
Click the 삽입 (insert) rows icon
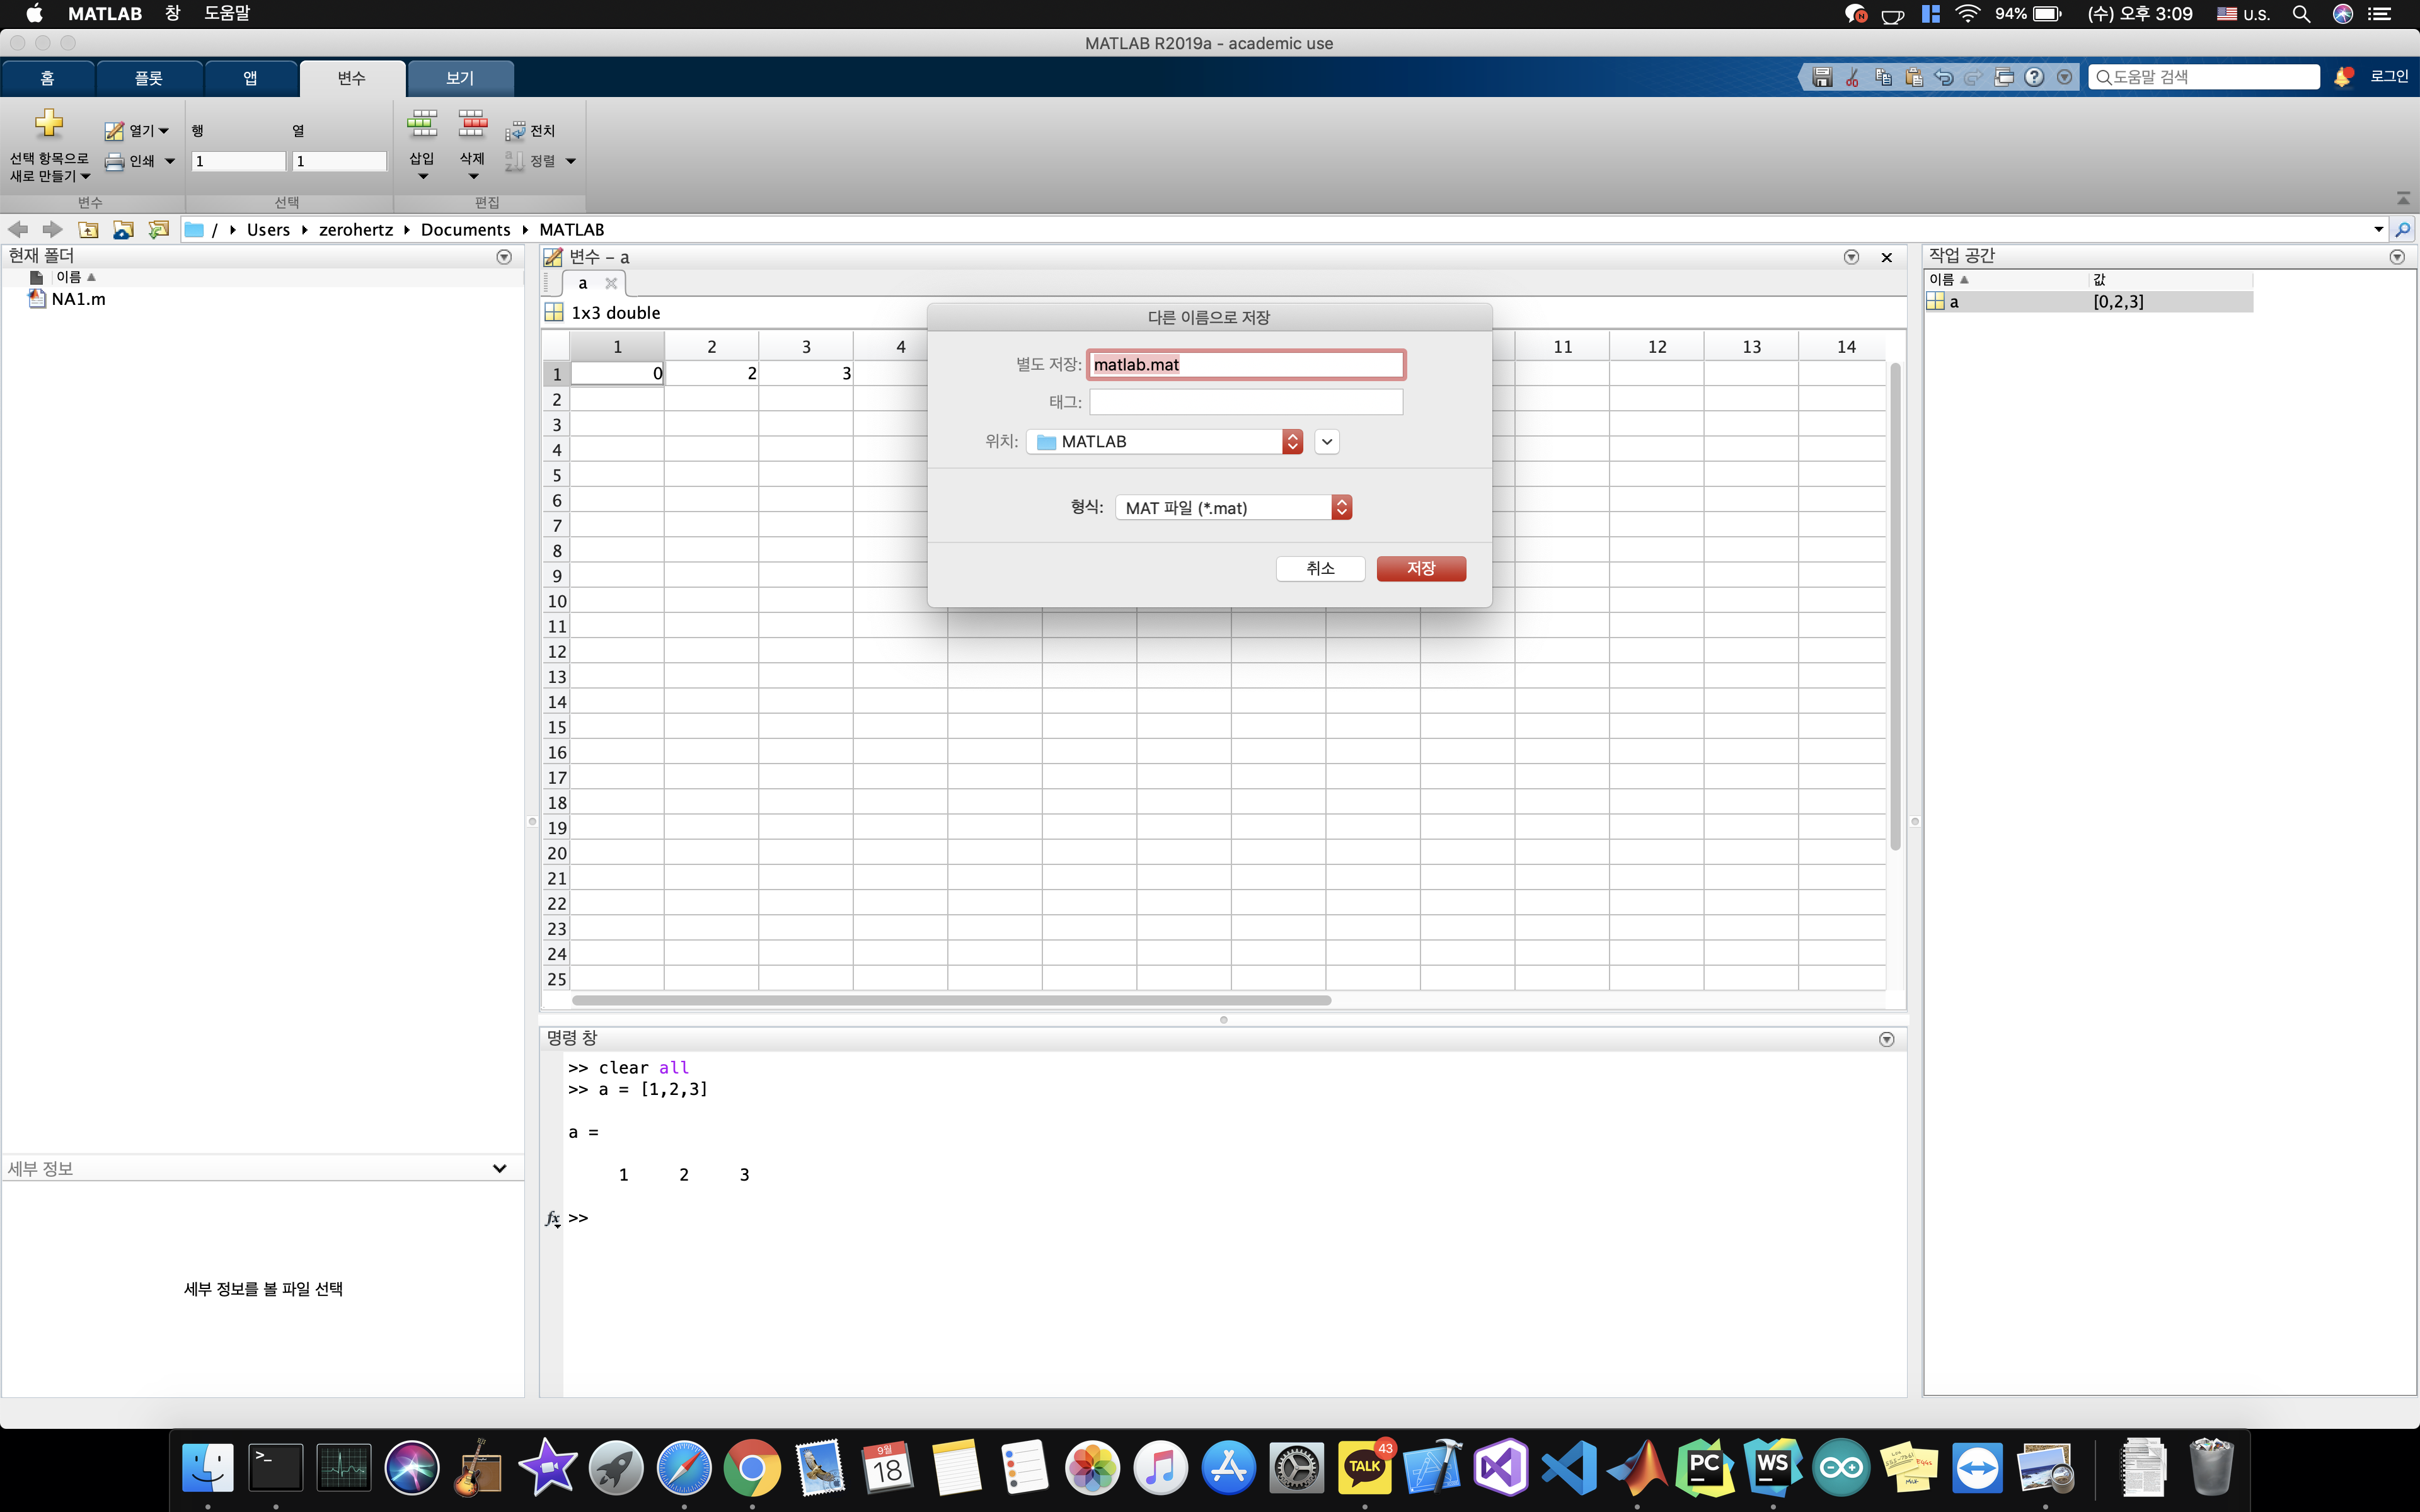(422, 124)
